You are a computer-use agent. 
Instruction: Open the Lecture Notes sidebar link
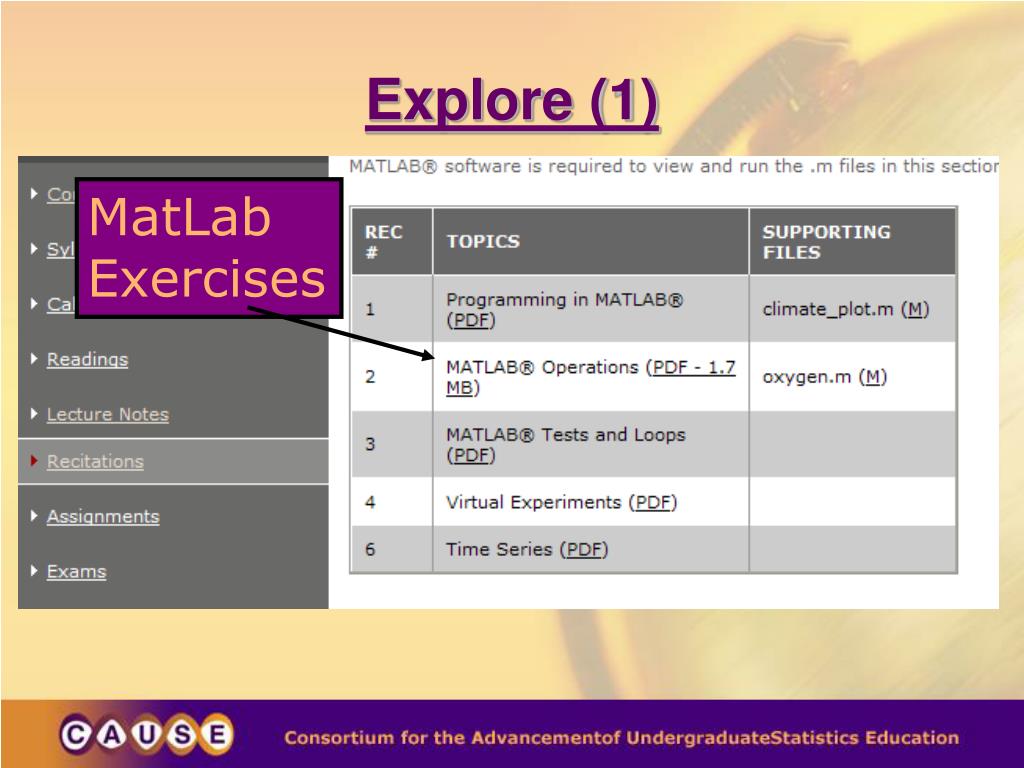pyautogui.click(x=108, y=414)
